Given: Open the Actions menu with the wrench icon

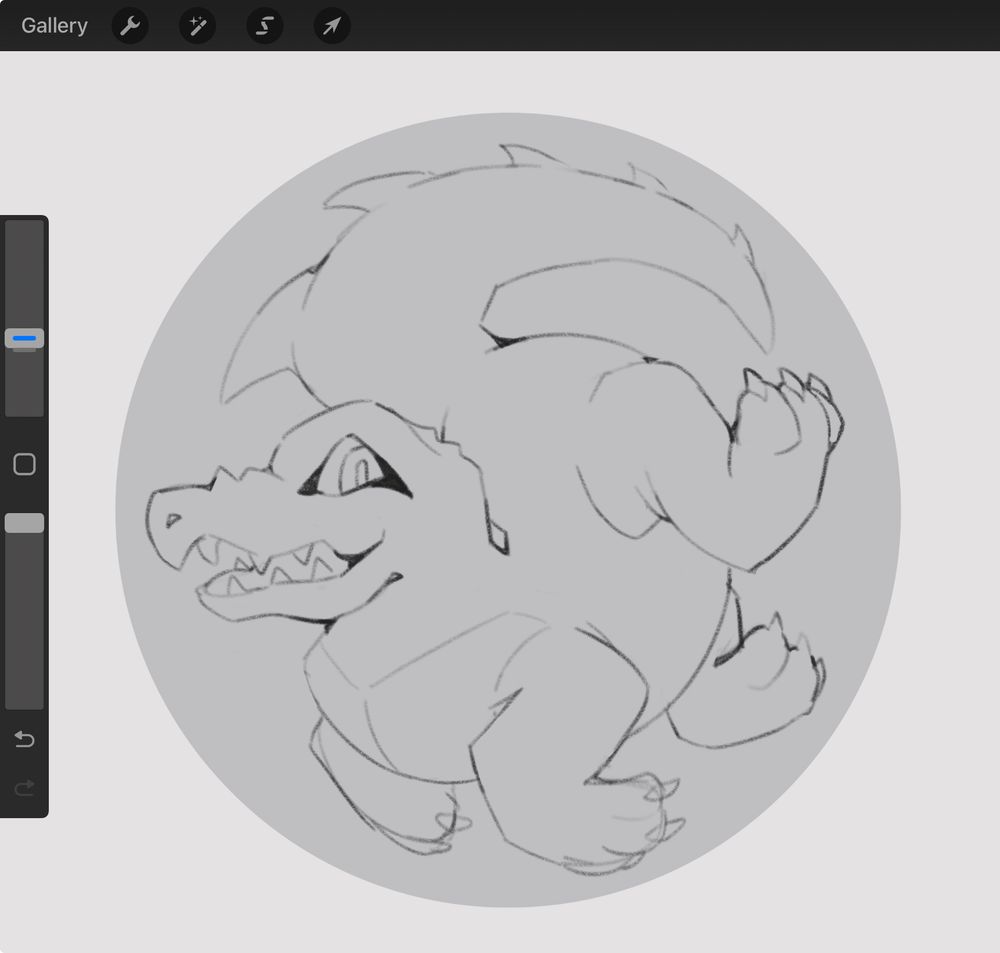Looking at the screenshot, I should 130,26.
